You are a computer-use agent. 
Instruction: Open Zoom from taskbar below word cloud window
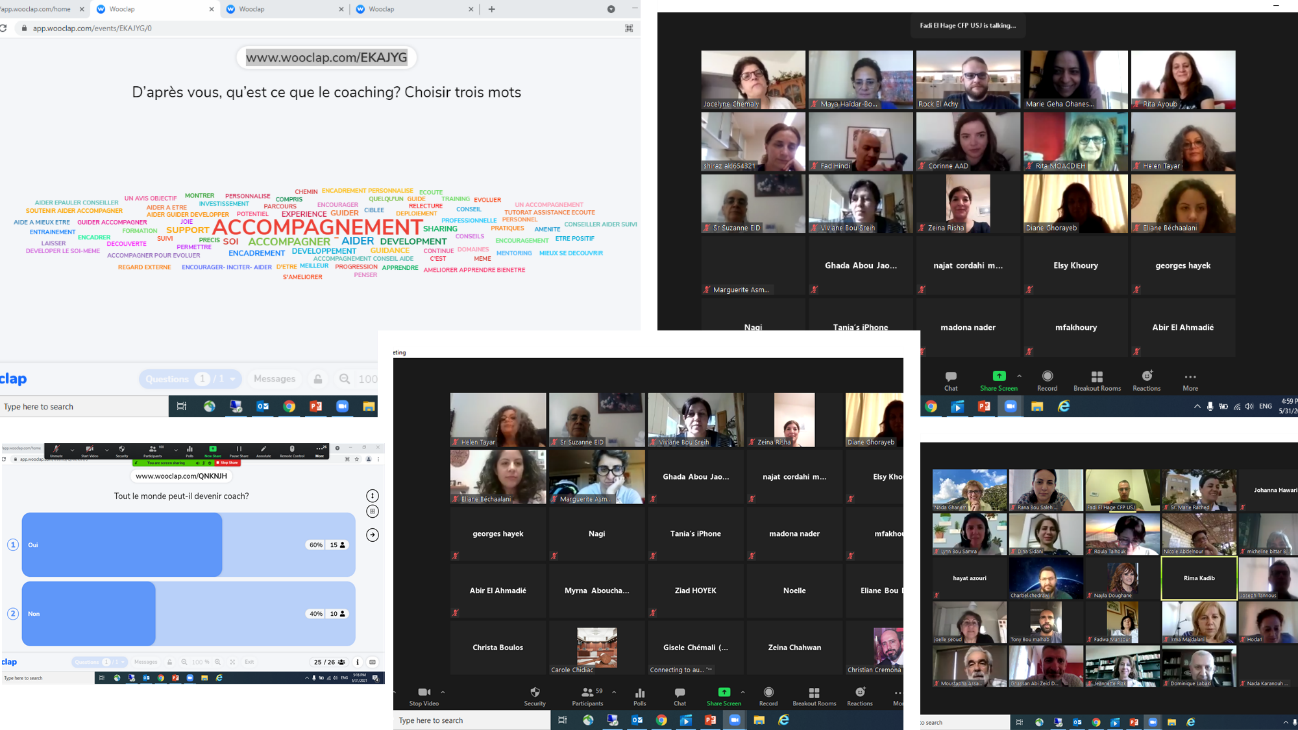(x=342, y=407)
